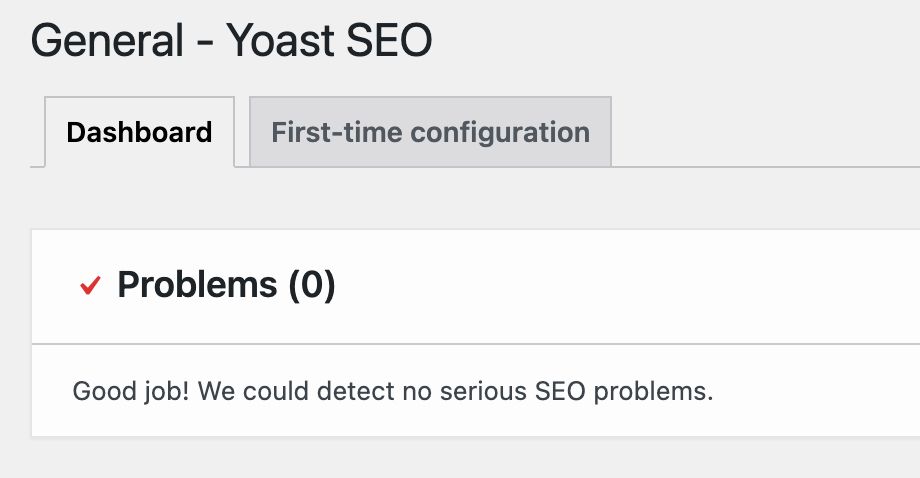Screen dimensions: 920x478
Task: Click the word "General" in the title
Action: click(108, 43)
